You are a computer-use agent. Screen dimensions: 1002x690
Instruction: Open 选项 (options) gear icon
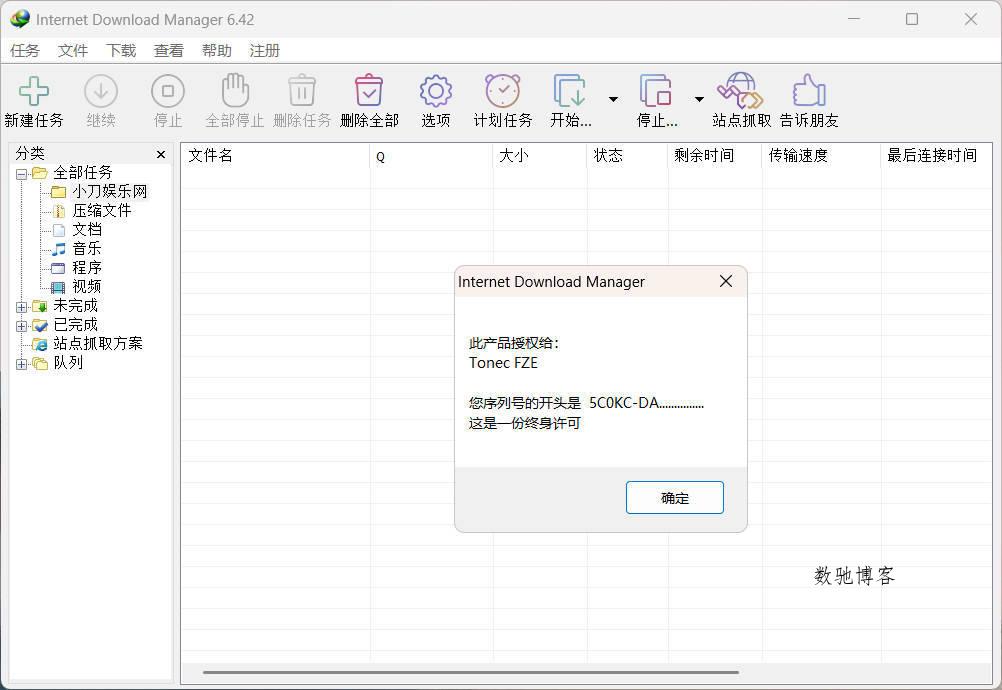(x=436, y=91)
